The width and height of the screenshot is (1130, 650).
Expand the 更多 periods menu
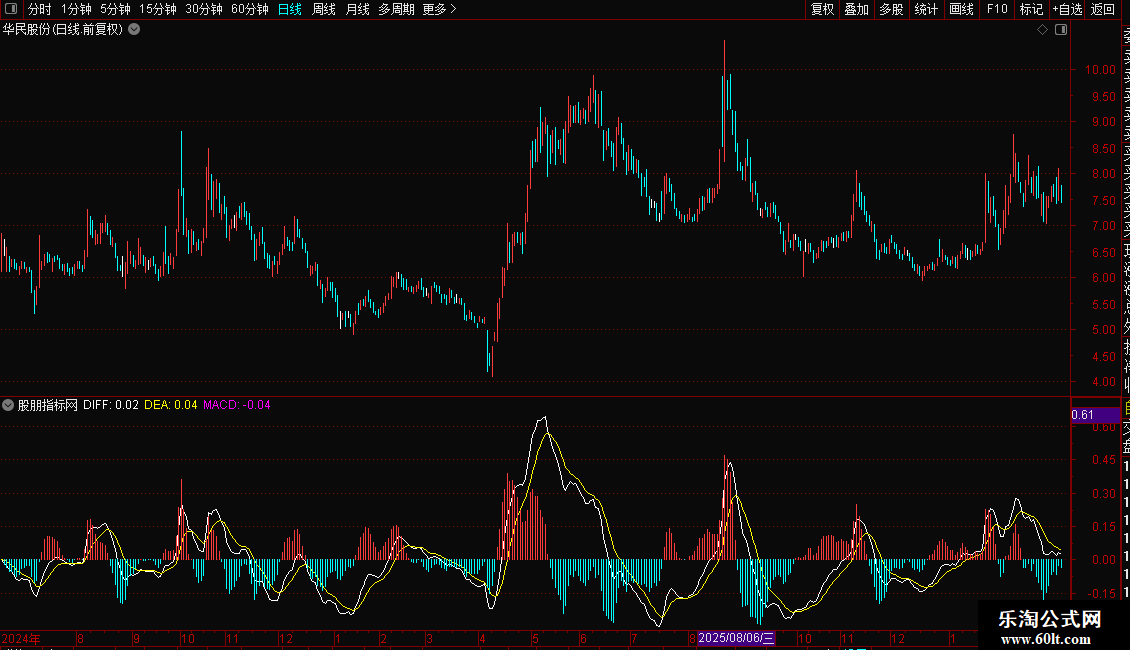[439, 9]
